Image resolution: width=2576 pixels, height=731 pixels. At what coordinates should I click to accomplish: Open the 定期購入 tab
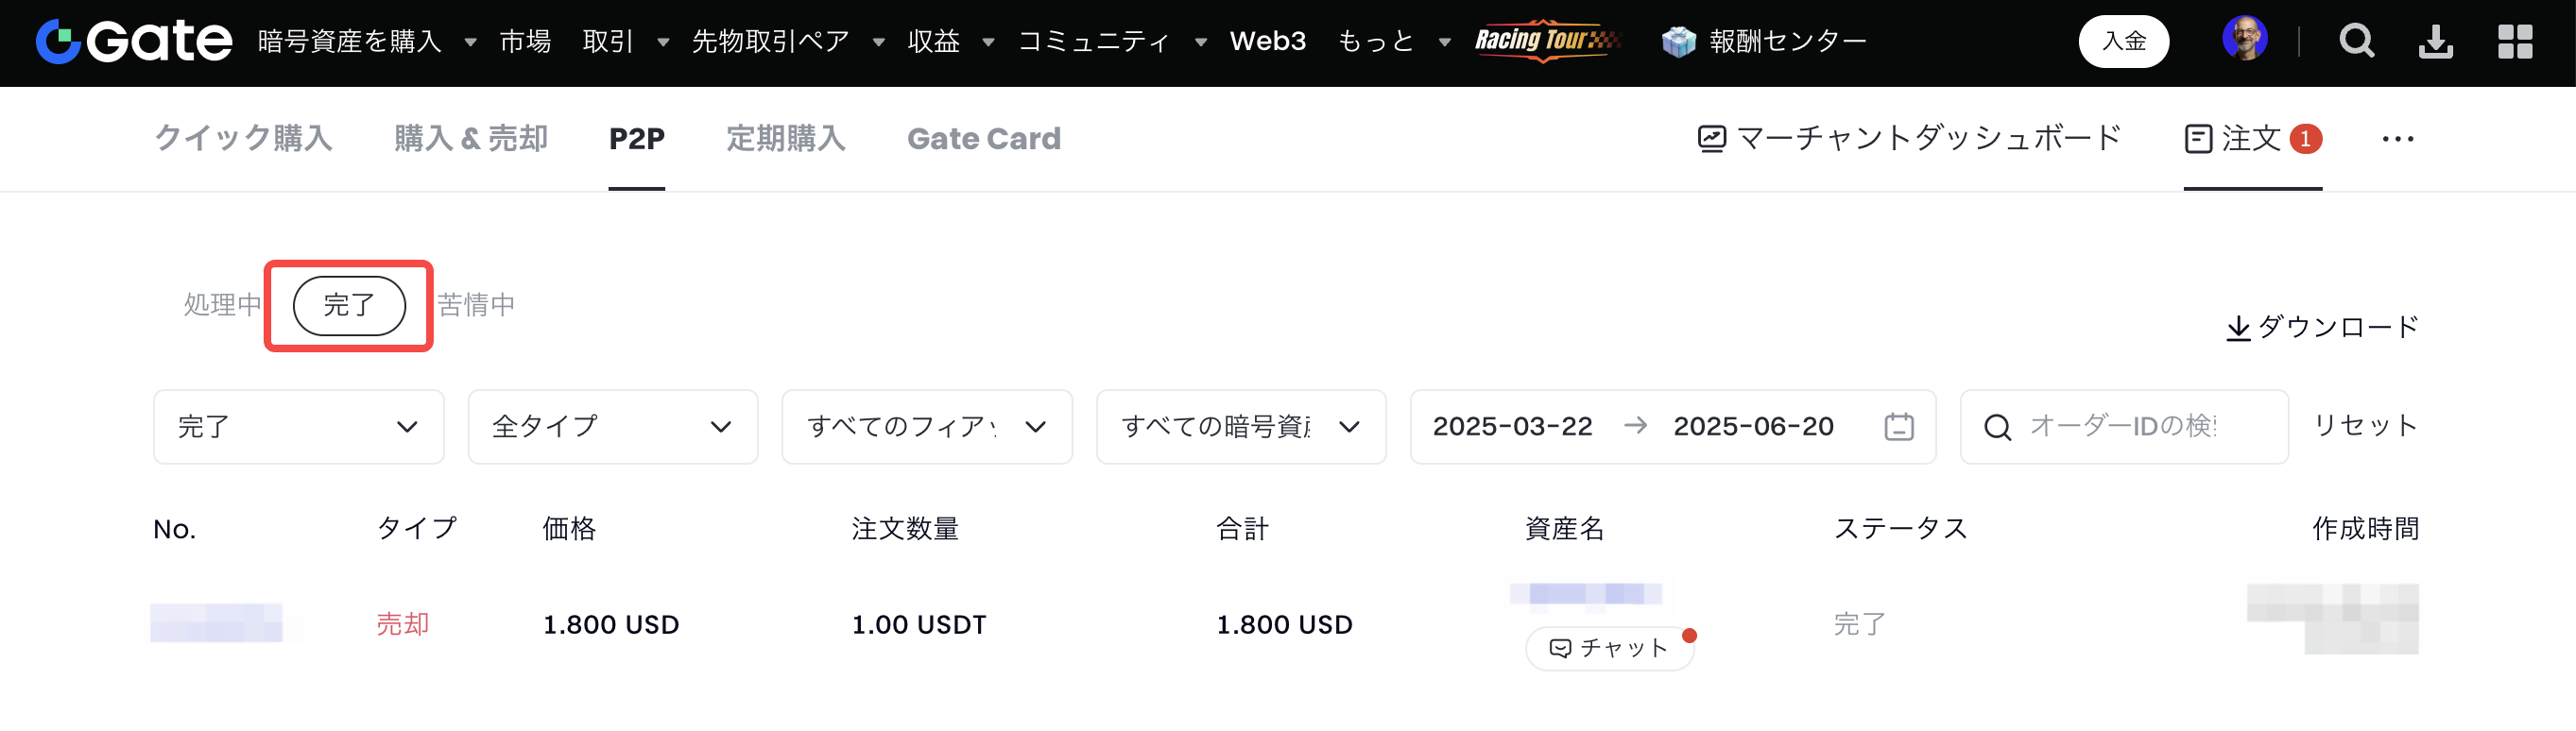click(786, 138)
